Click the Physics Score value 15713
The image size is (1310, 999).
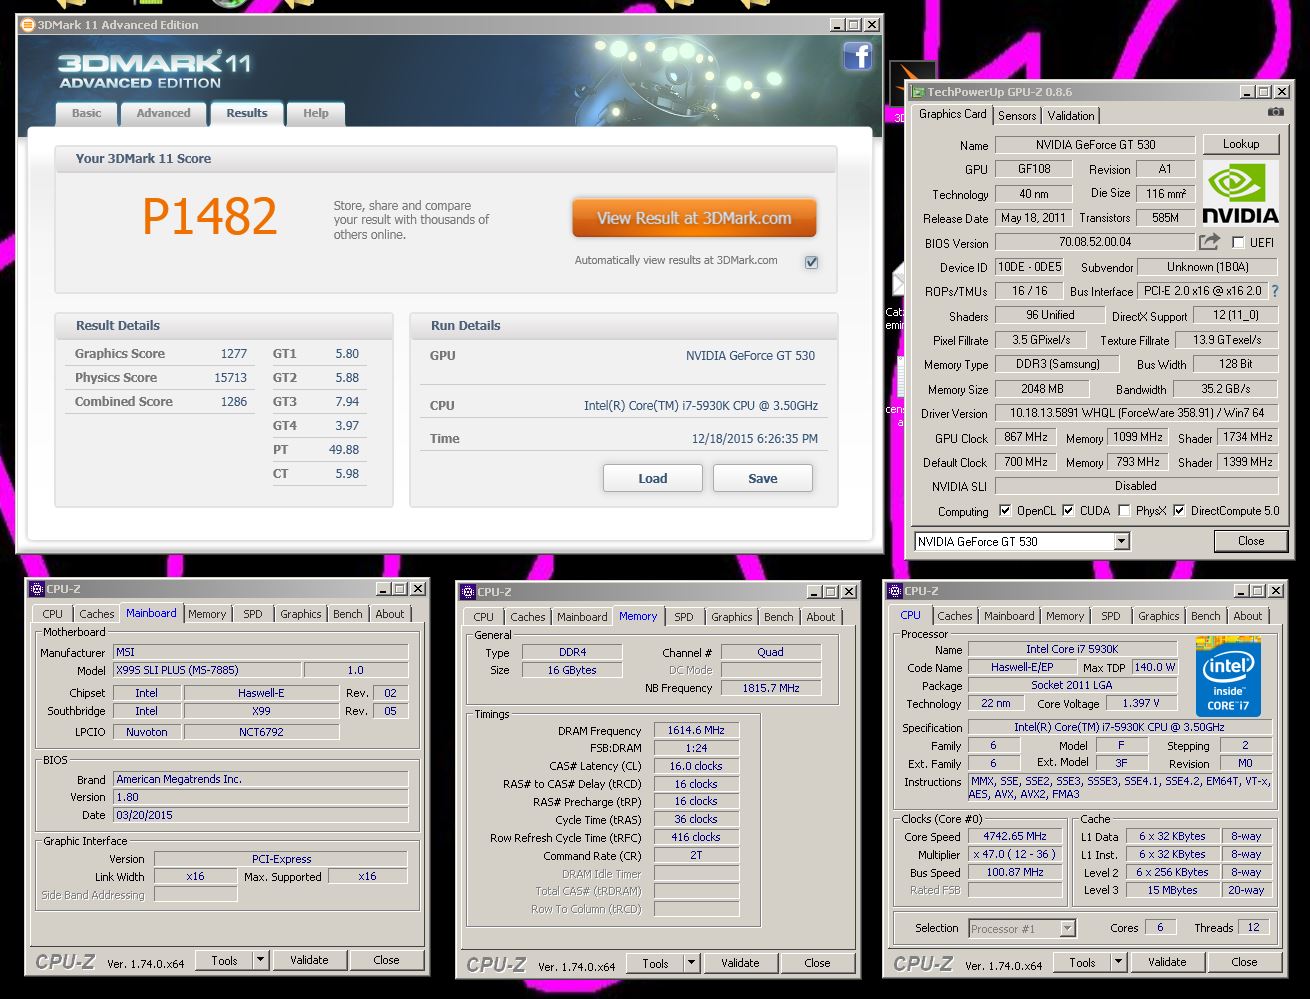[230, 377]
